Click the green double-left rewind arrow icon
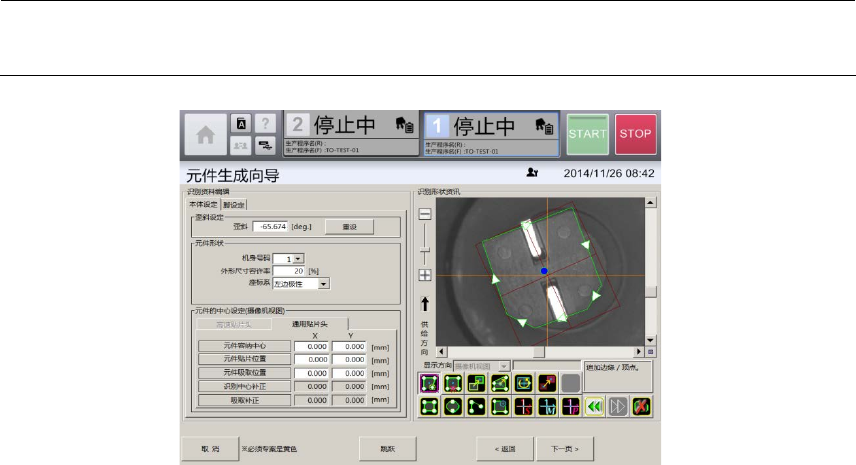This screenshot has width=856, height=465. point(591,405)
